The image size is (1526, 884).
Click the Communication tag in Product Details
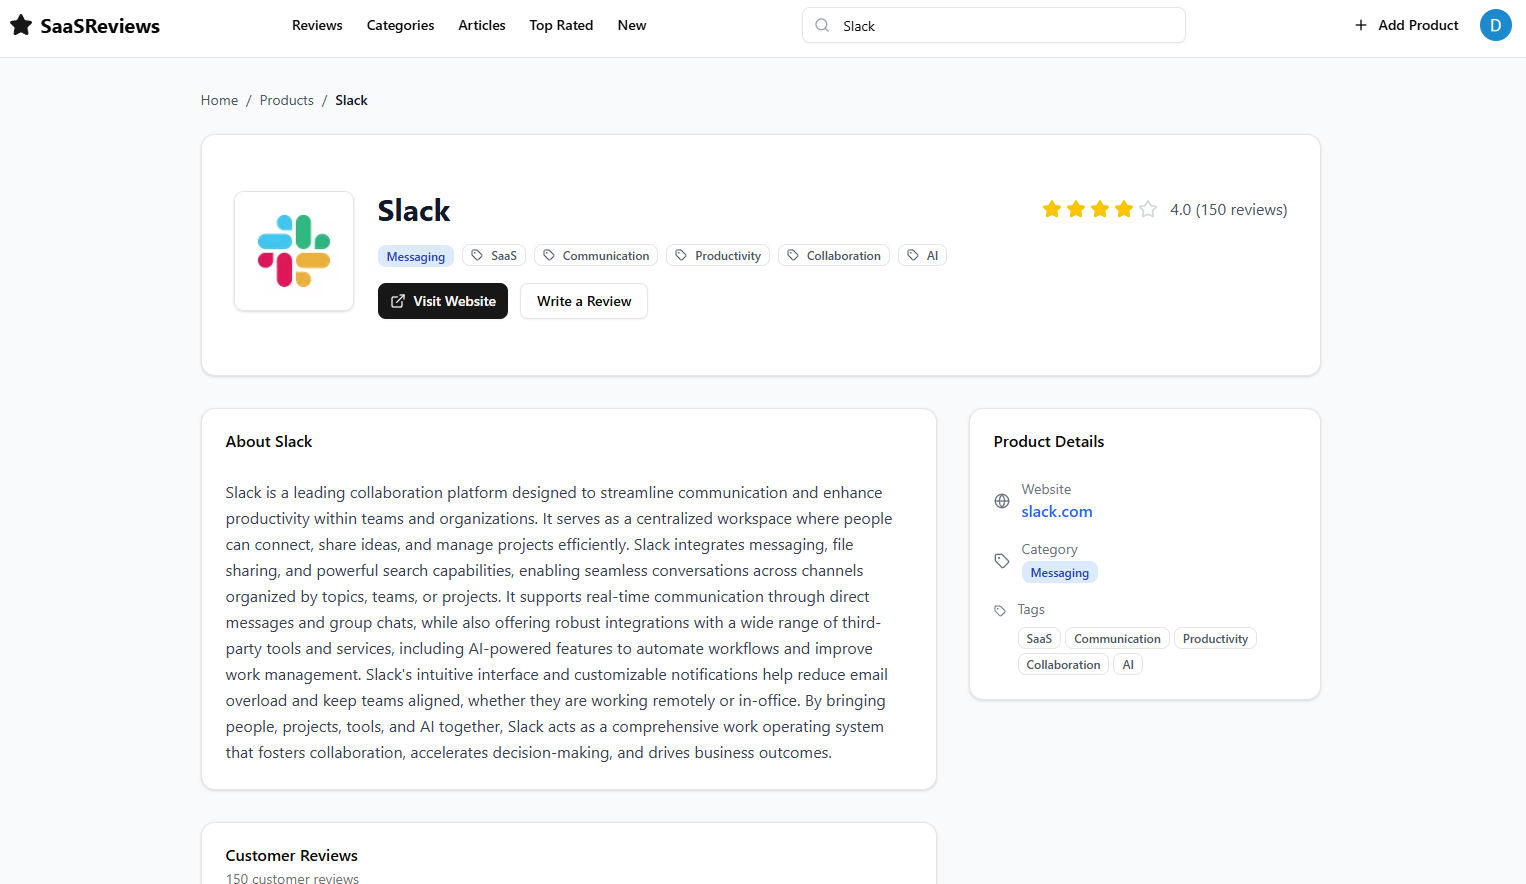[1117, 638]
